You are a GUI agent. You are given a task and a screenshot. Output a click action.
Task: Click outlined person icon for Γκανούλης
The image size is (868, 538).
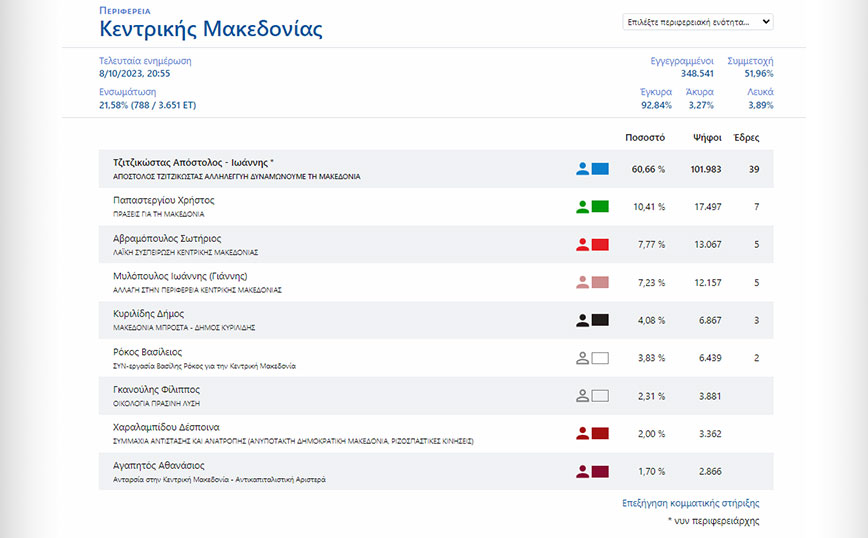click(x=582, y=396)
